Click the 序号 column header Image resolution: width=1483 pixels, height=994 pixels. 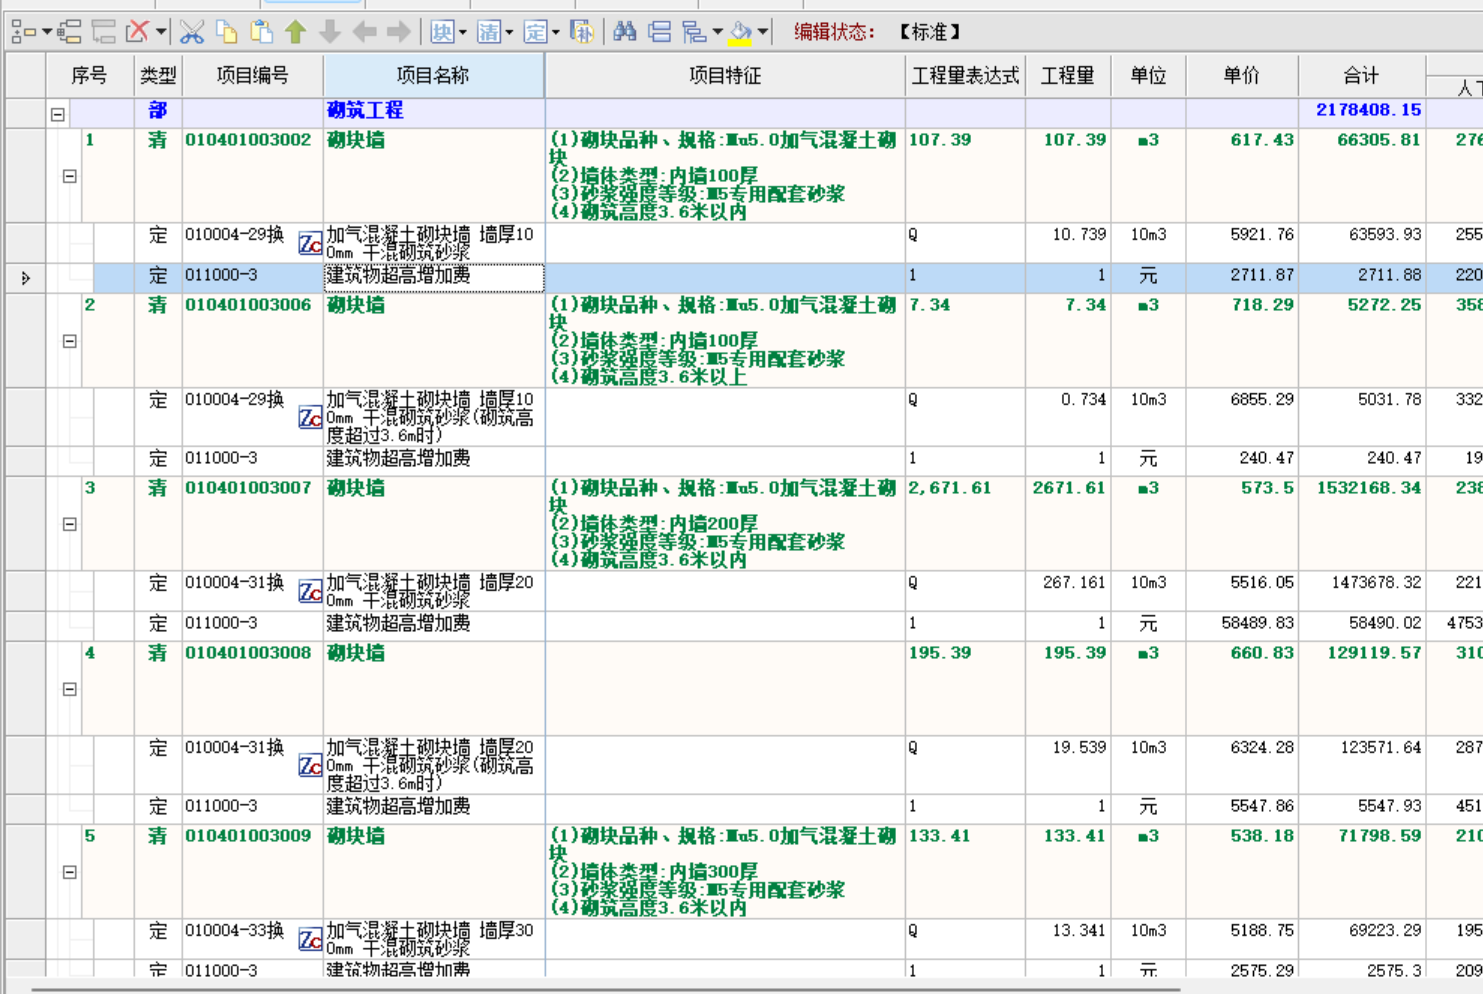point(90,75)
